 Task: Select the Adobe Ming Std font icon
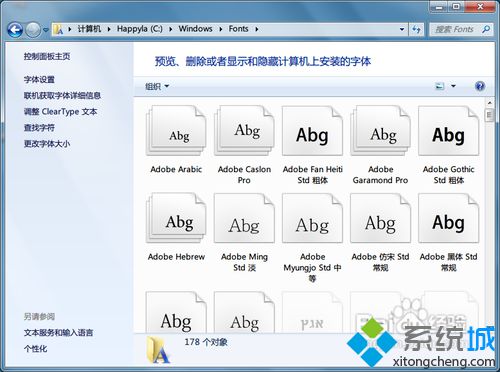tap(244, 218)
